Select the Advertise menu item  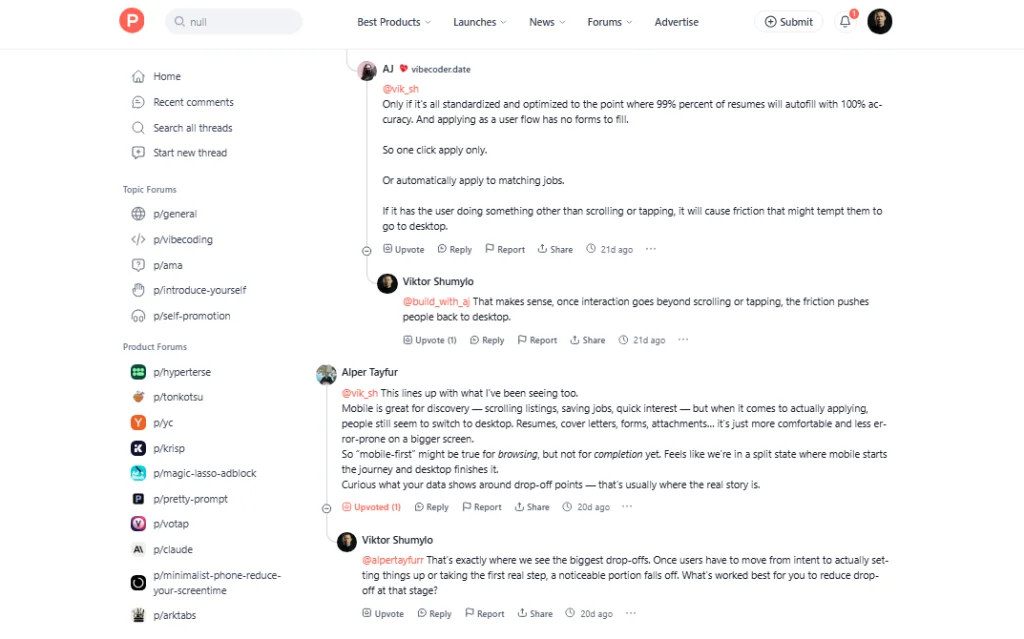click(x=676, y=21)
